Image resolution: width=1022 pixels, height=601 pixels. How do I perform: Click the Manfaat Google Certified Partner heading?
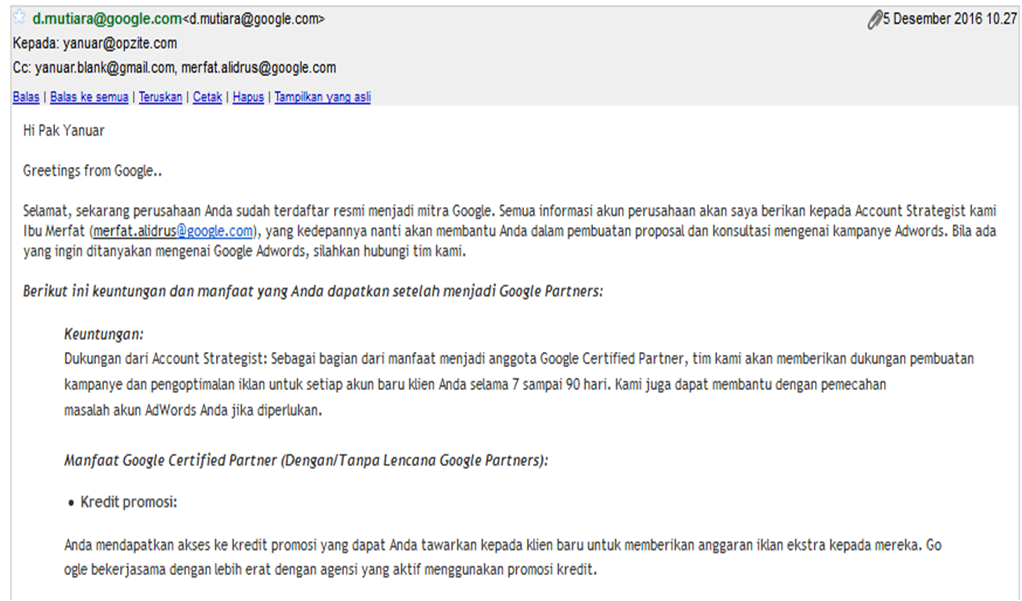[x=306, y=461]
